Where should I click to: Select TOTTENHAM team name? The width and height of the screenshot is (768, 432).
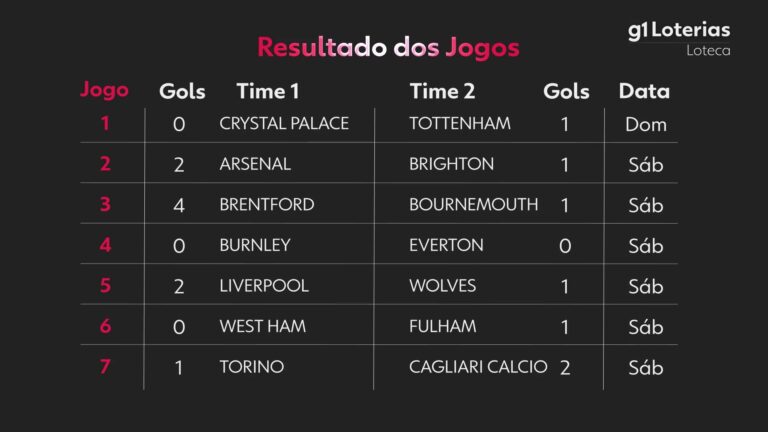coord(459,124)
